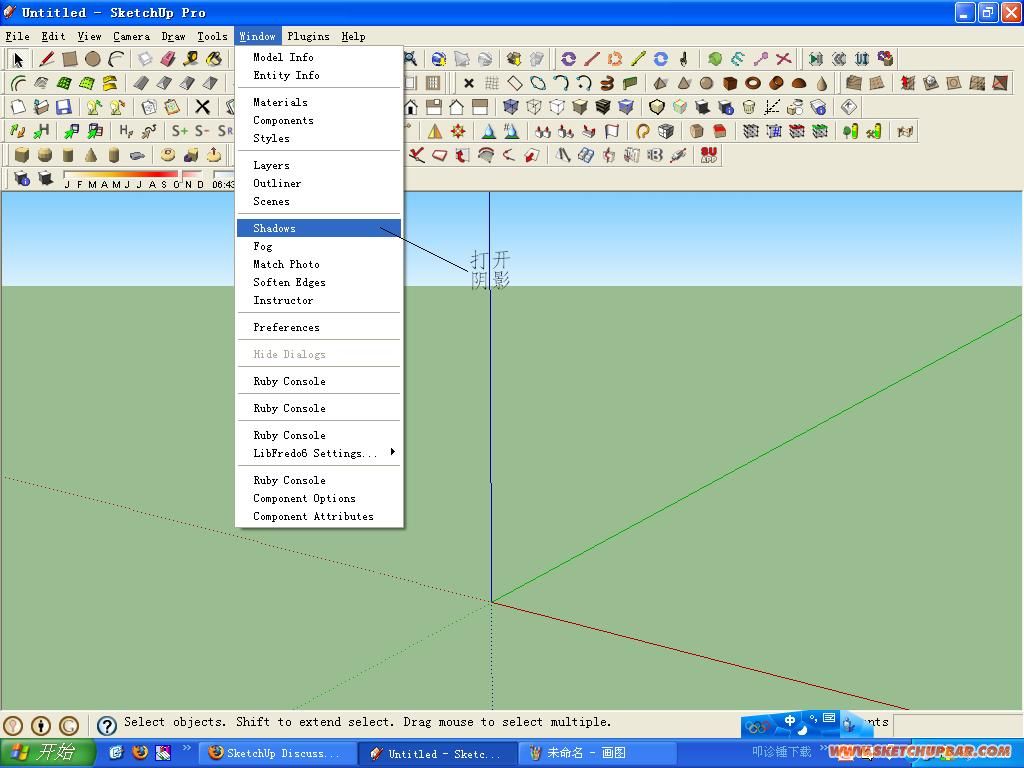Image resolution: width=1024 pixels, height=768 pixels.
Task: Open the Camera menu
Action: pos(131,37)
